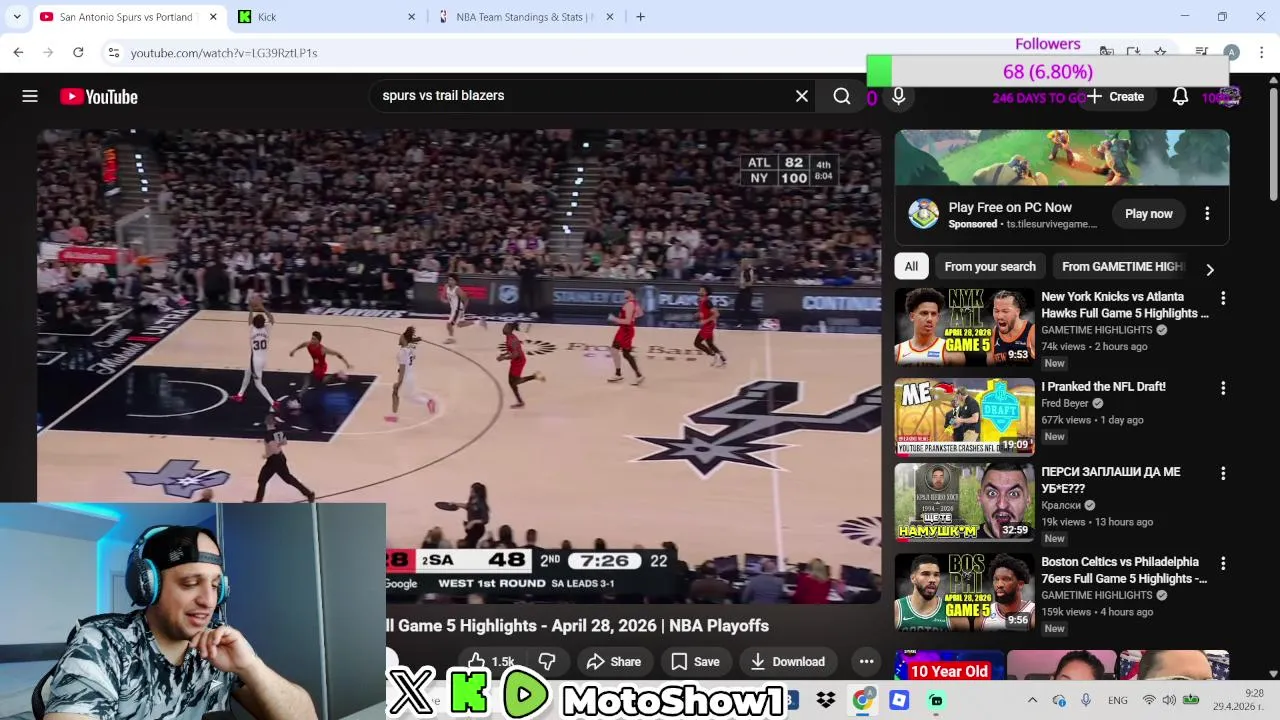Click the microphone tray icon
The width and height of the screenshot is (1280, 720).
[1085, 700]
